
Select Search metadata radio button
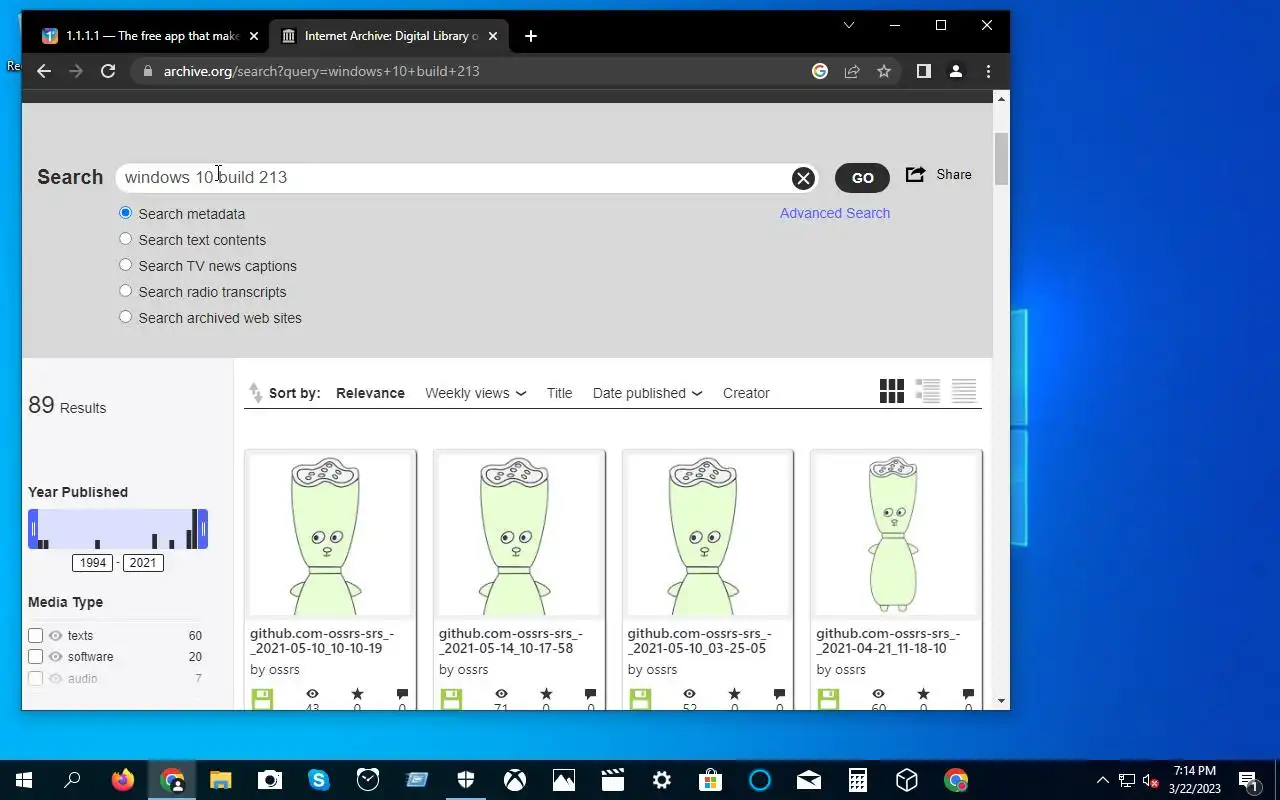[x=125, y=213]
